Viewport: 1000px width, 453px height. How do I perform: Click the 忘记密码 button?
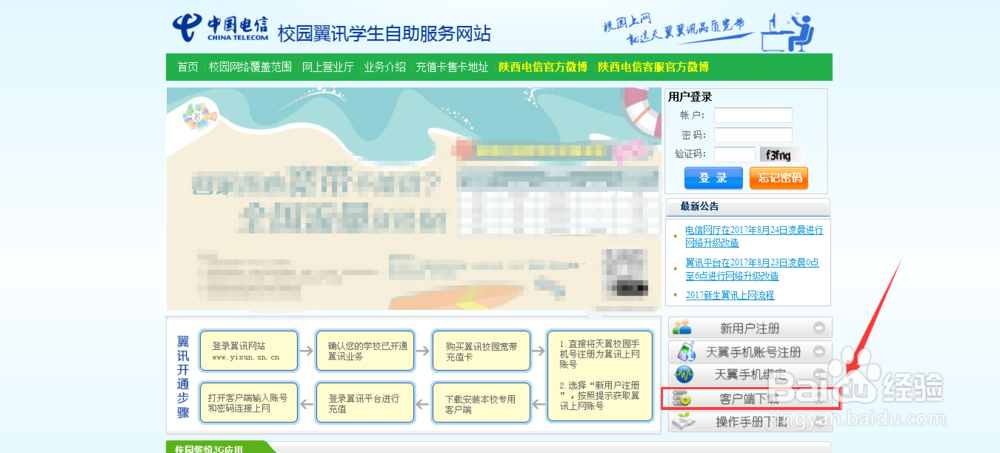point(779,178)
